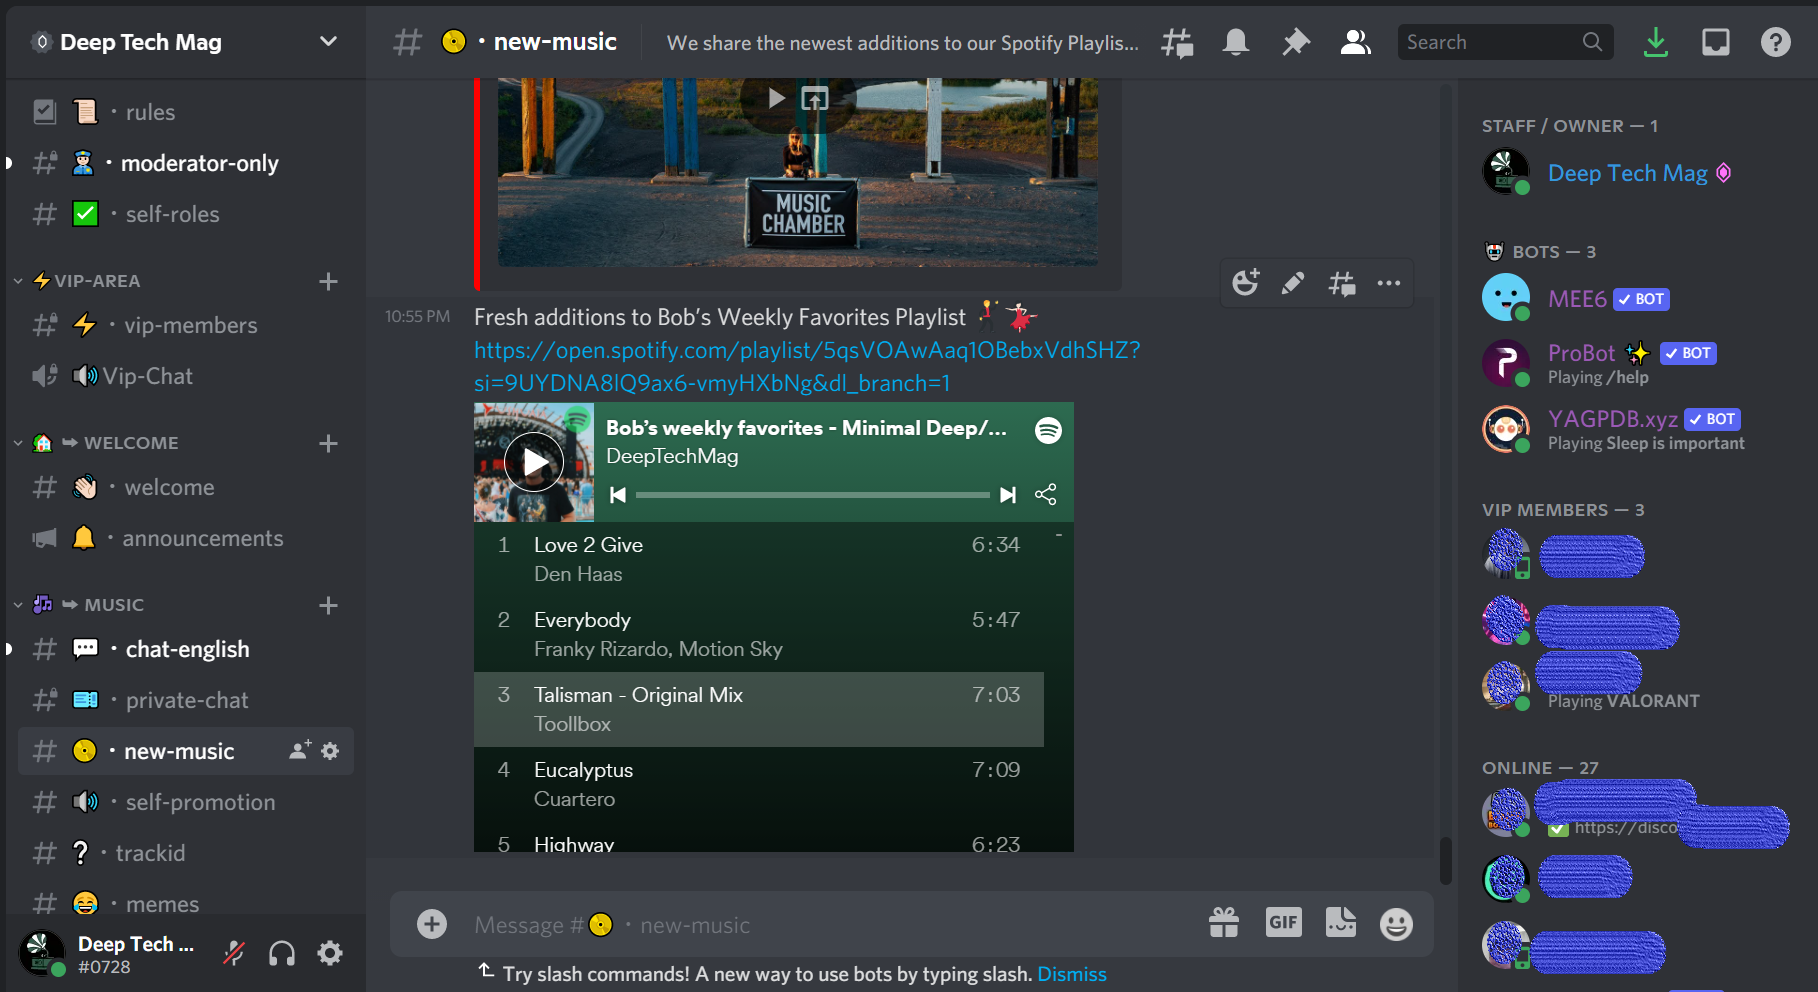Toggle deafen with headphones icon
1818x992 pixels.
coord(282,954)
